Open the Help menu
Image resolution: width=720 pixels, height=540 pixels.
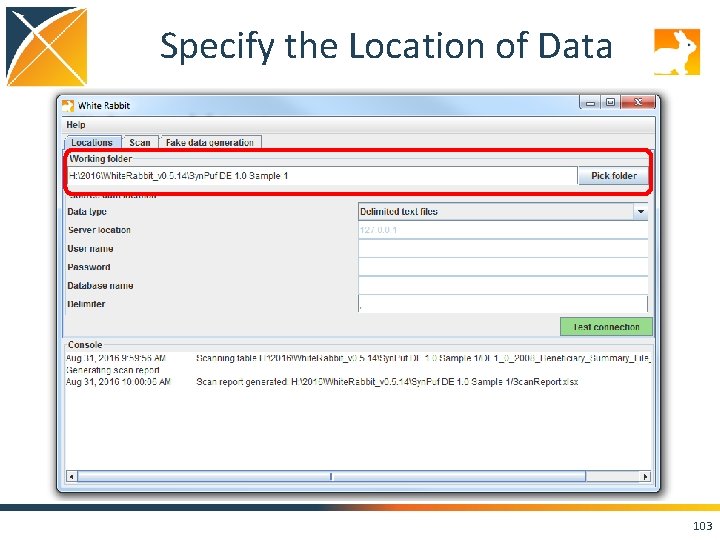point(75,125)
